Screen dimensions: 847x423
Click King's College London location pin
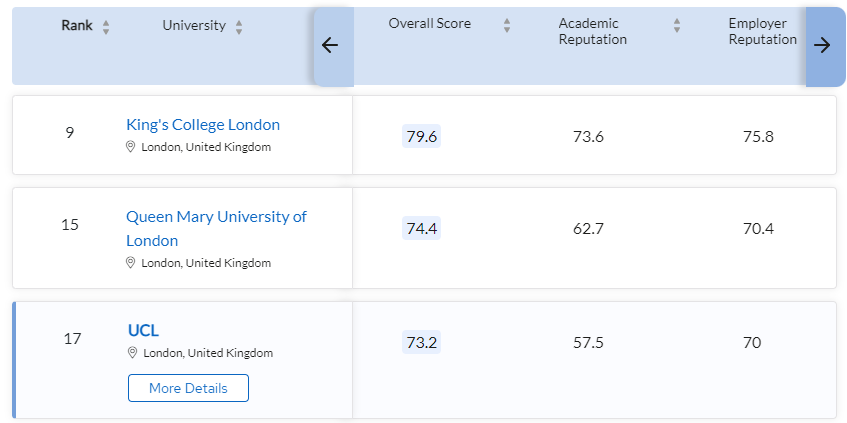[130, 147]
